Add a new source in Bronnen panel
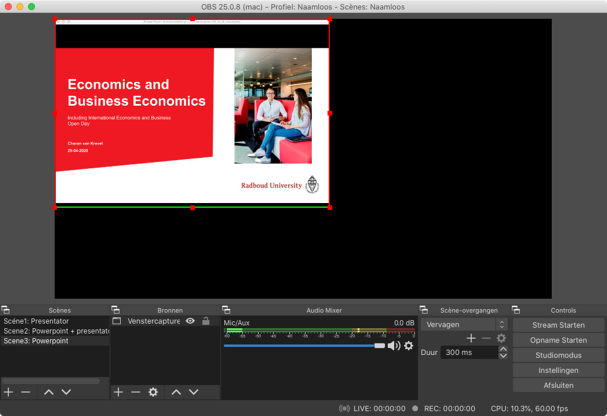607x416 pixels. (x=118, y=392)
